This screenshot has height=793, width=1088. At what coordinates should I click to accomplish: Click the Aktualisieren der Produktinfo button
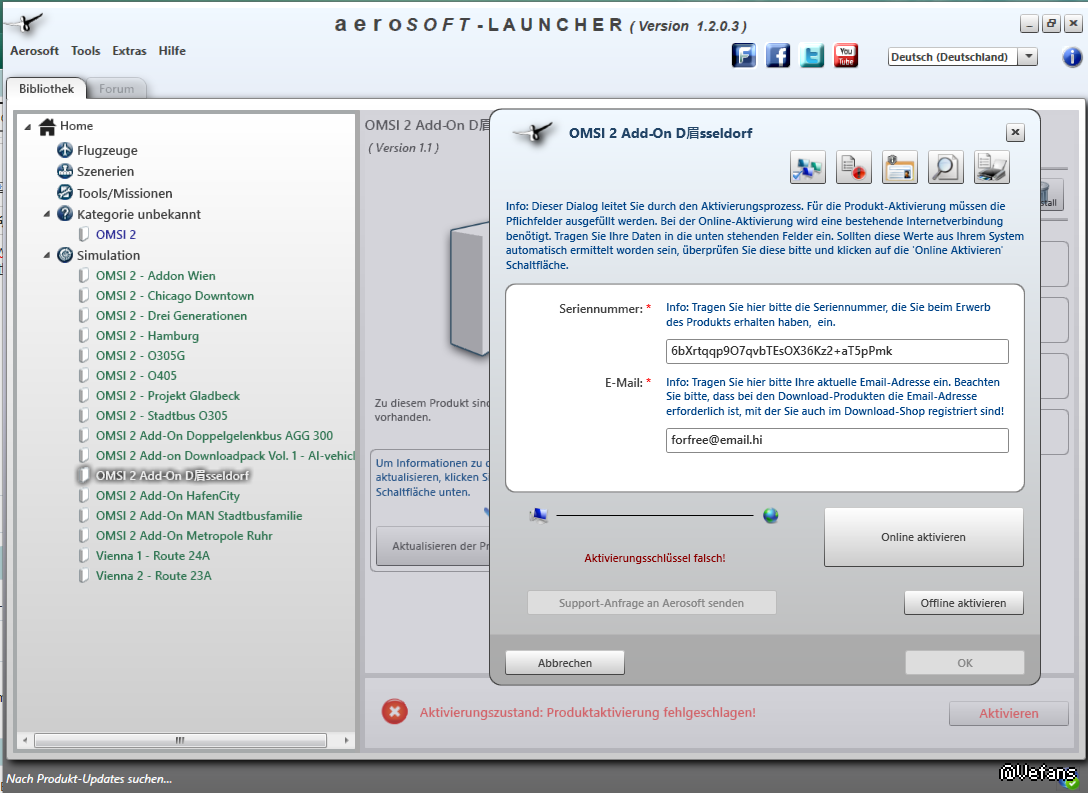pyautogui.click(x=434, y=546)
